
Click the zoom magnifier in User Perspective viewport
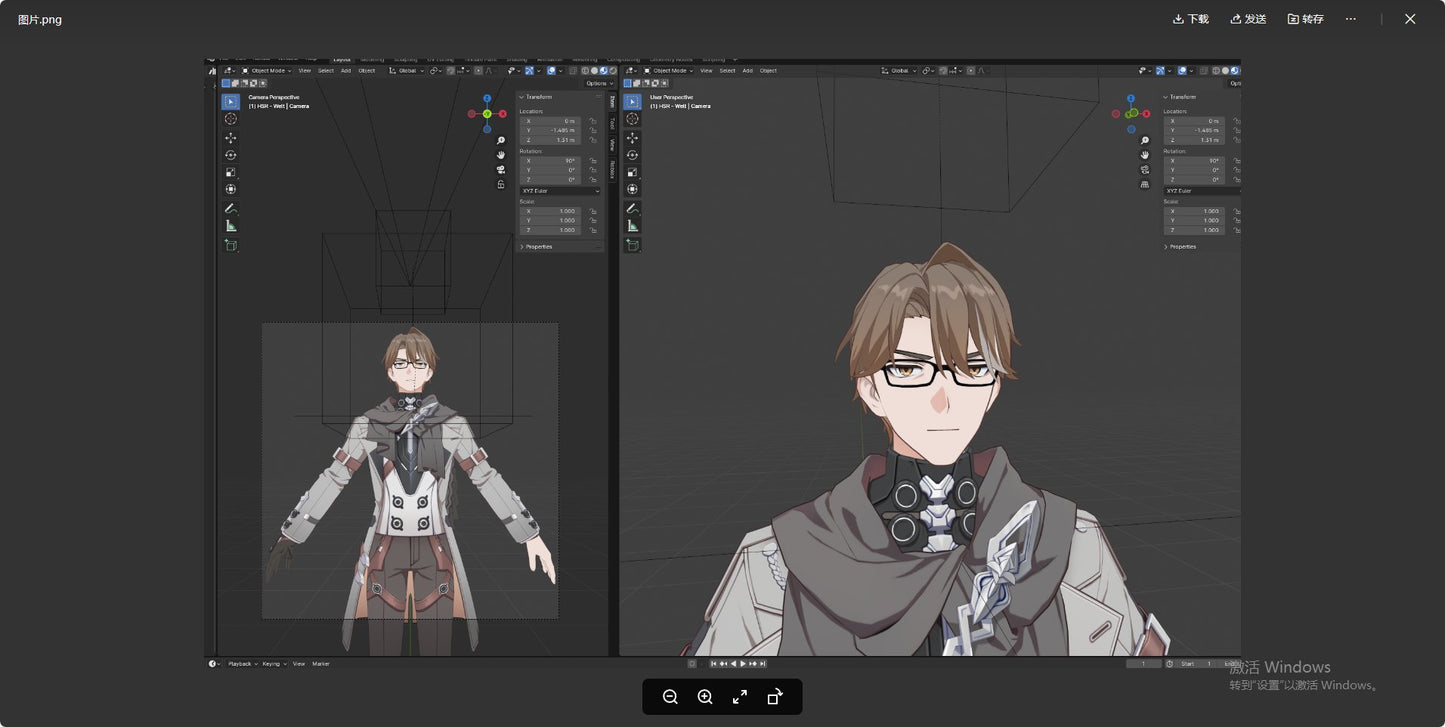click(1144, 140)
